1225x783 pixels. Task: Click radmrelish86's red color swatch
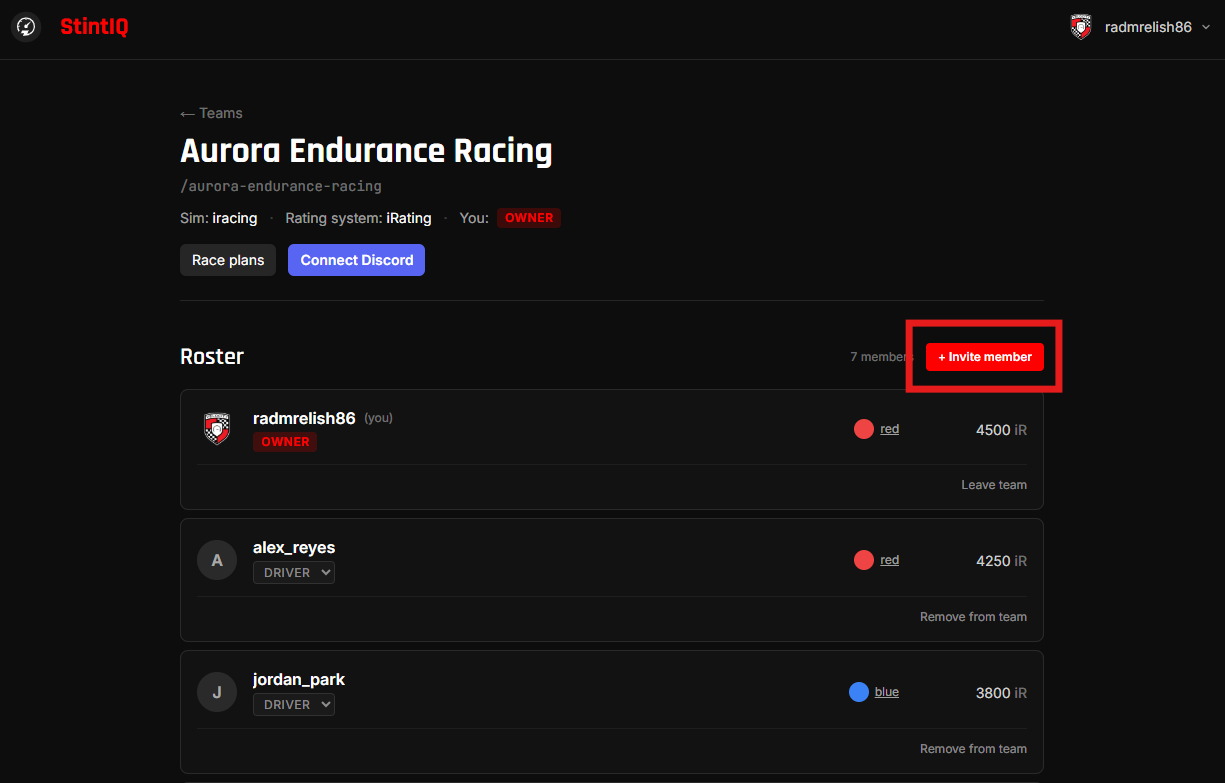(864, 429)
